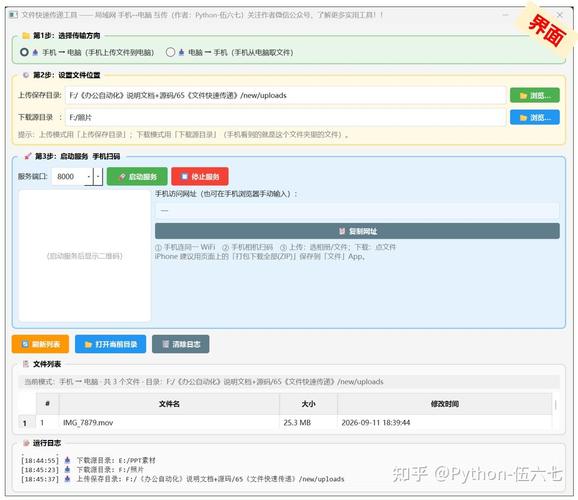Screen dimensions: 578x500
Task: Click the 25.3 MB size cell
Action: click(x=308, y=423)
